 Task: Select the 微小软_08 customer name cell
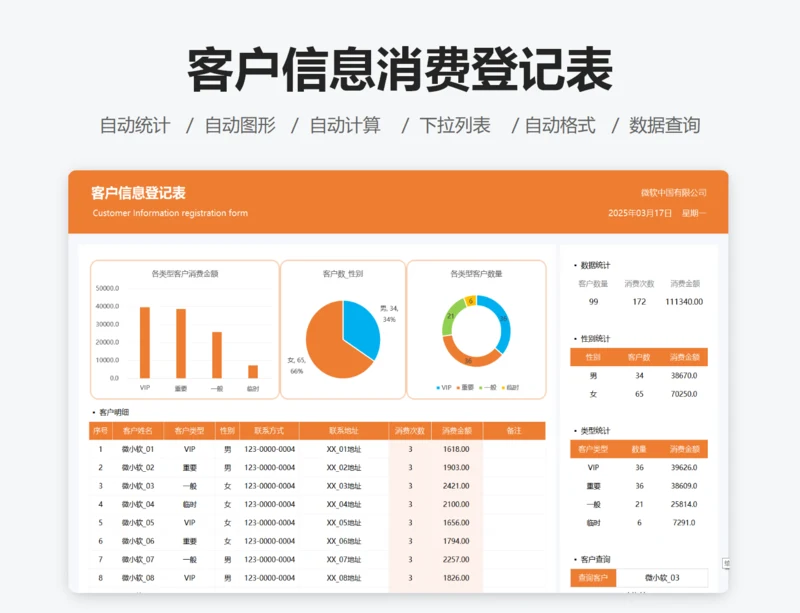point(138,578)
